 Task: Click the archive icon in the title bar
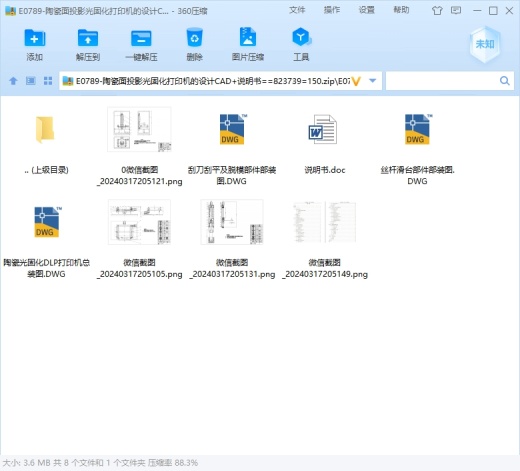11,11
